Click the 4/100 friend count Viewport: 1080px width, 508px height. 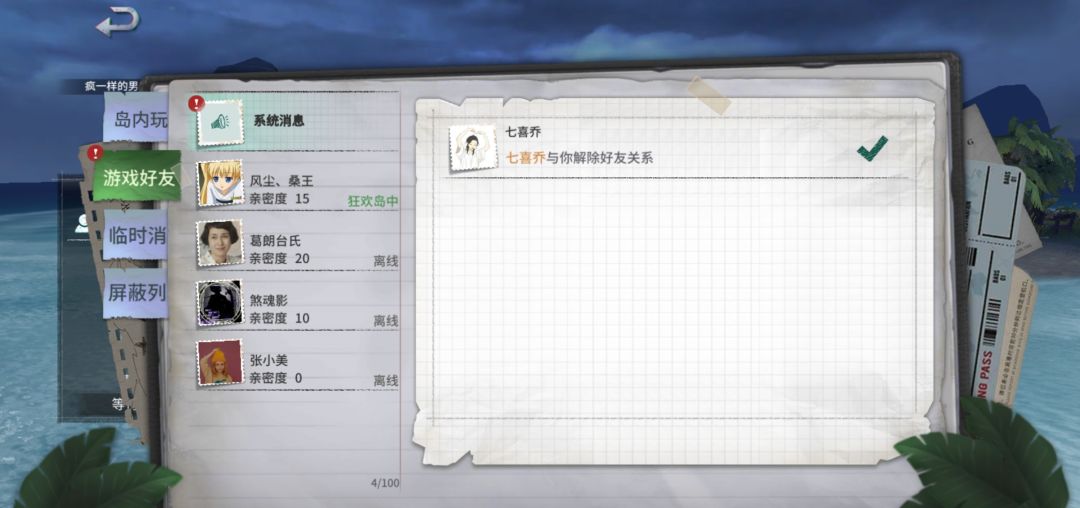tap(385, 483)
